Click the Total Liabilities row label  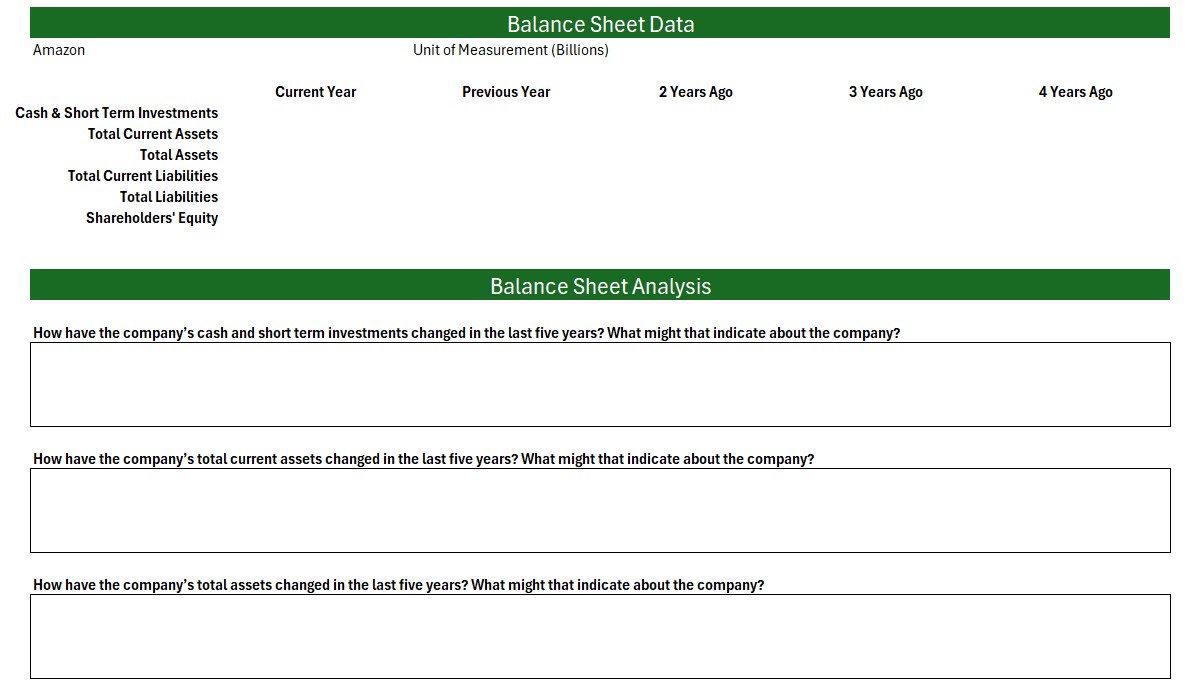click(x=168, y=196)
